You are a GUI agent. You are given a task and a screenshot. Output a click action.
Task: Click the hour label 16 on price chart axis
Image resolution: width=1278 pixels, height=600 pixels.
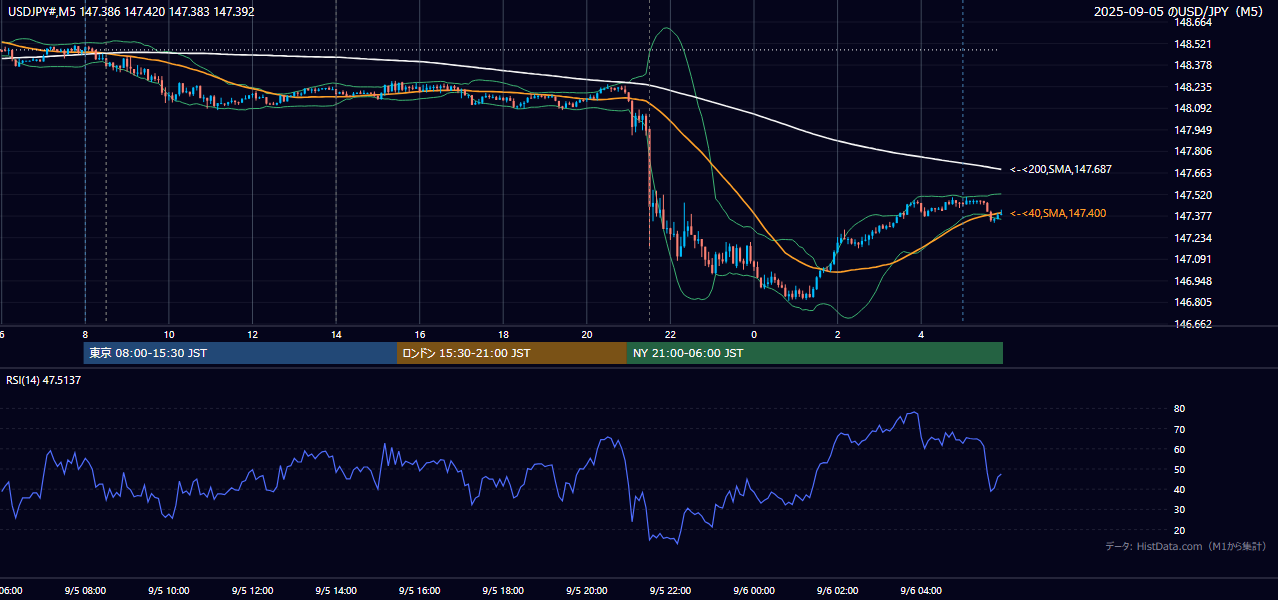click(420, 334)
